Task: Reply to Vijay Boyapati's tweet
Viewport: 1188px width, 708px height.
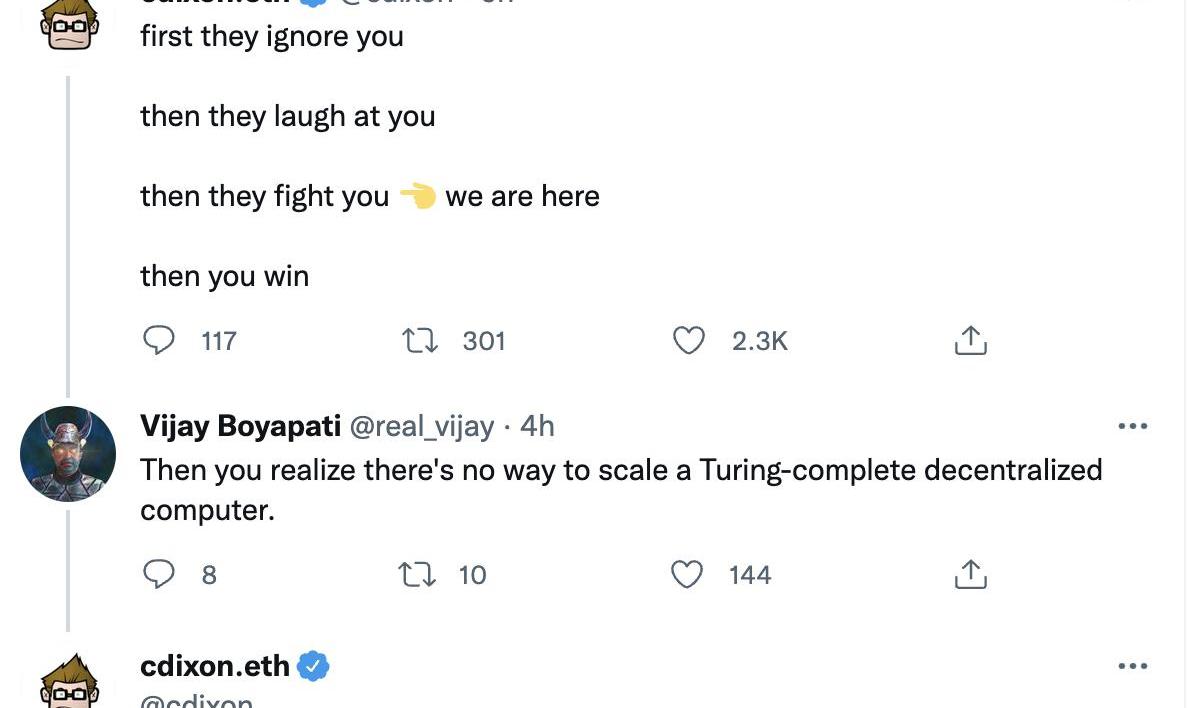Action: pos(159,574)
